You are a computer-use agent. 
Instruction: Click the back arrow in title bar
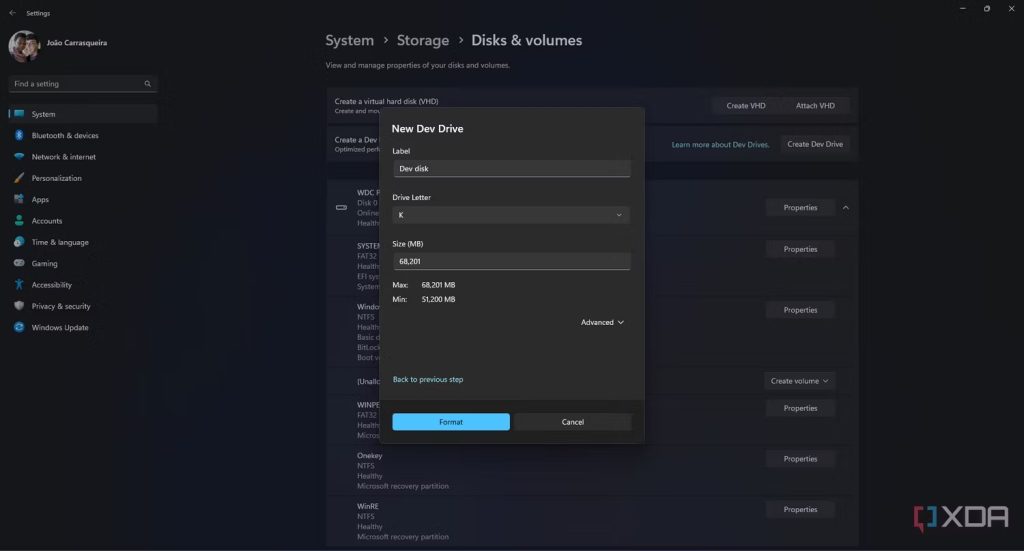pyautogui.click(x=12, y=13)
